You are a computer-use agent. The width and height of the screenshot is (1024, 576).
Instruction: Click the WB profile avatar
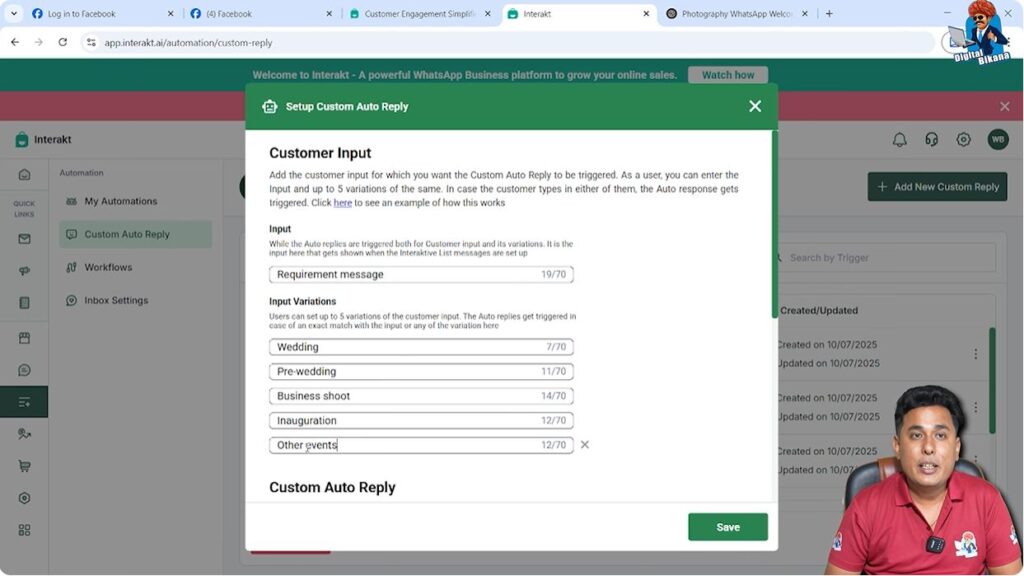pyautogui.click(x=998, y=140)
